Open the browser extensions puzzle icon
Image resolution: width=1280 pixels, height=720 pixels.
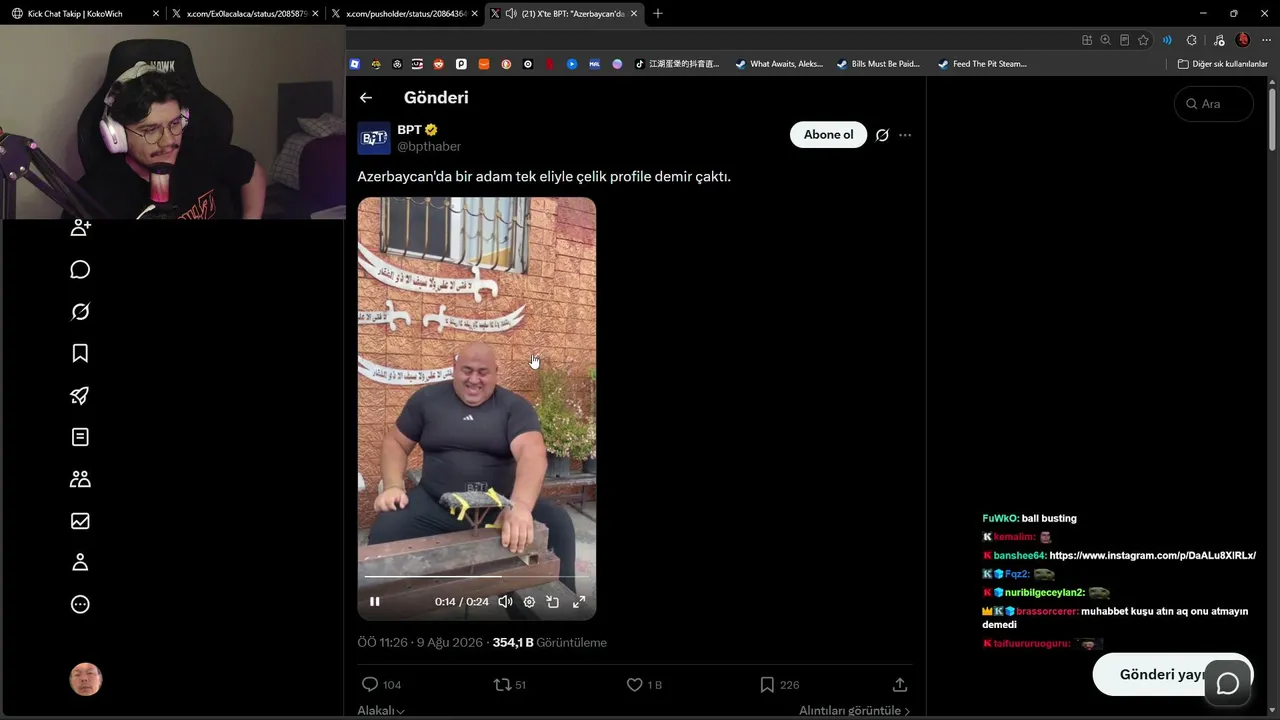pyautogui.click(x=1191, y=40)
